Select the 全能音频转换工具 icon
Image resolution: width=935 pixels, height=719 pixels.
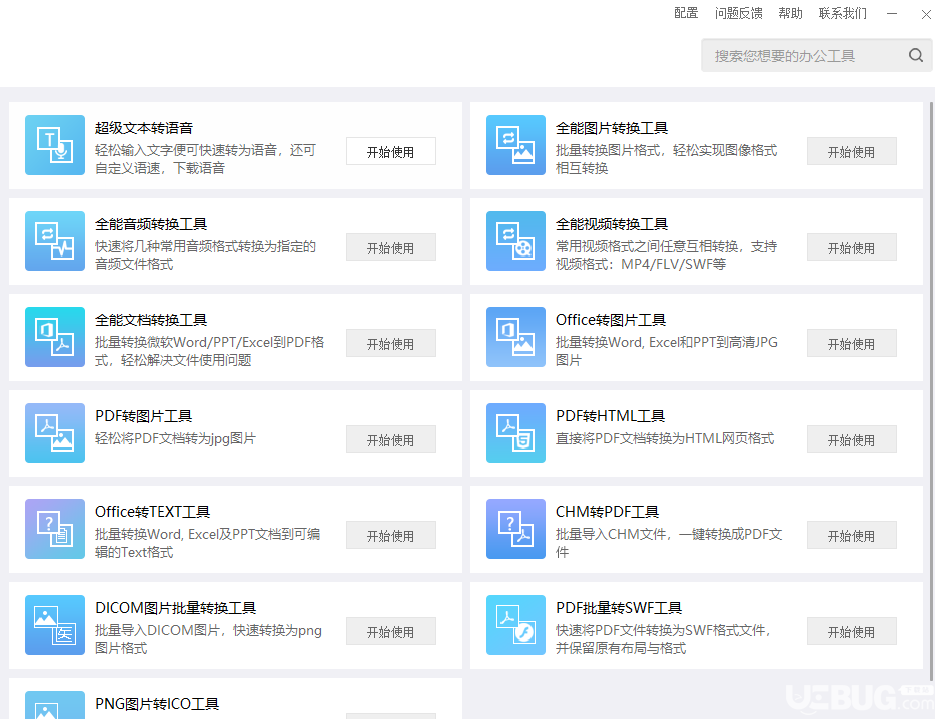[x=55, y=241]
